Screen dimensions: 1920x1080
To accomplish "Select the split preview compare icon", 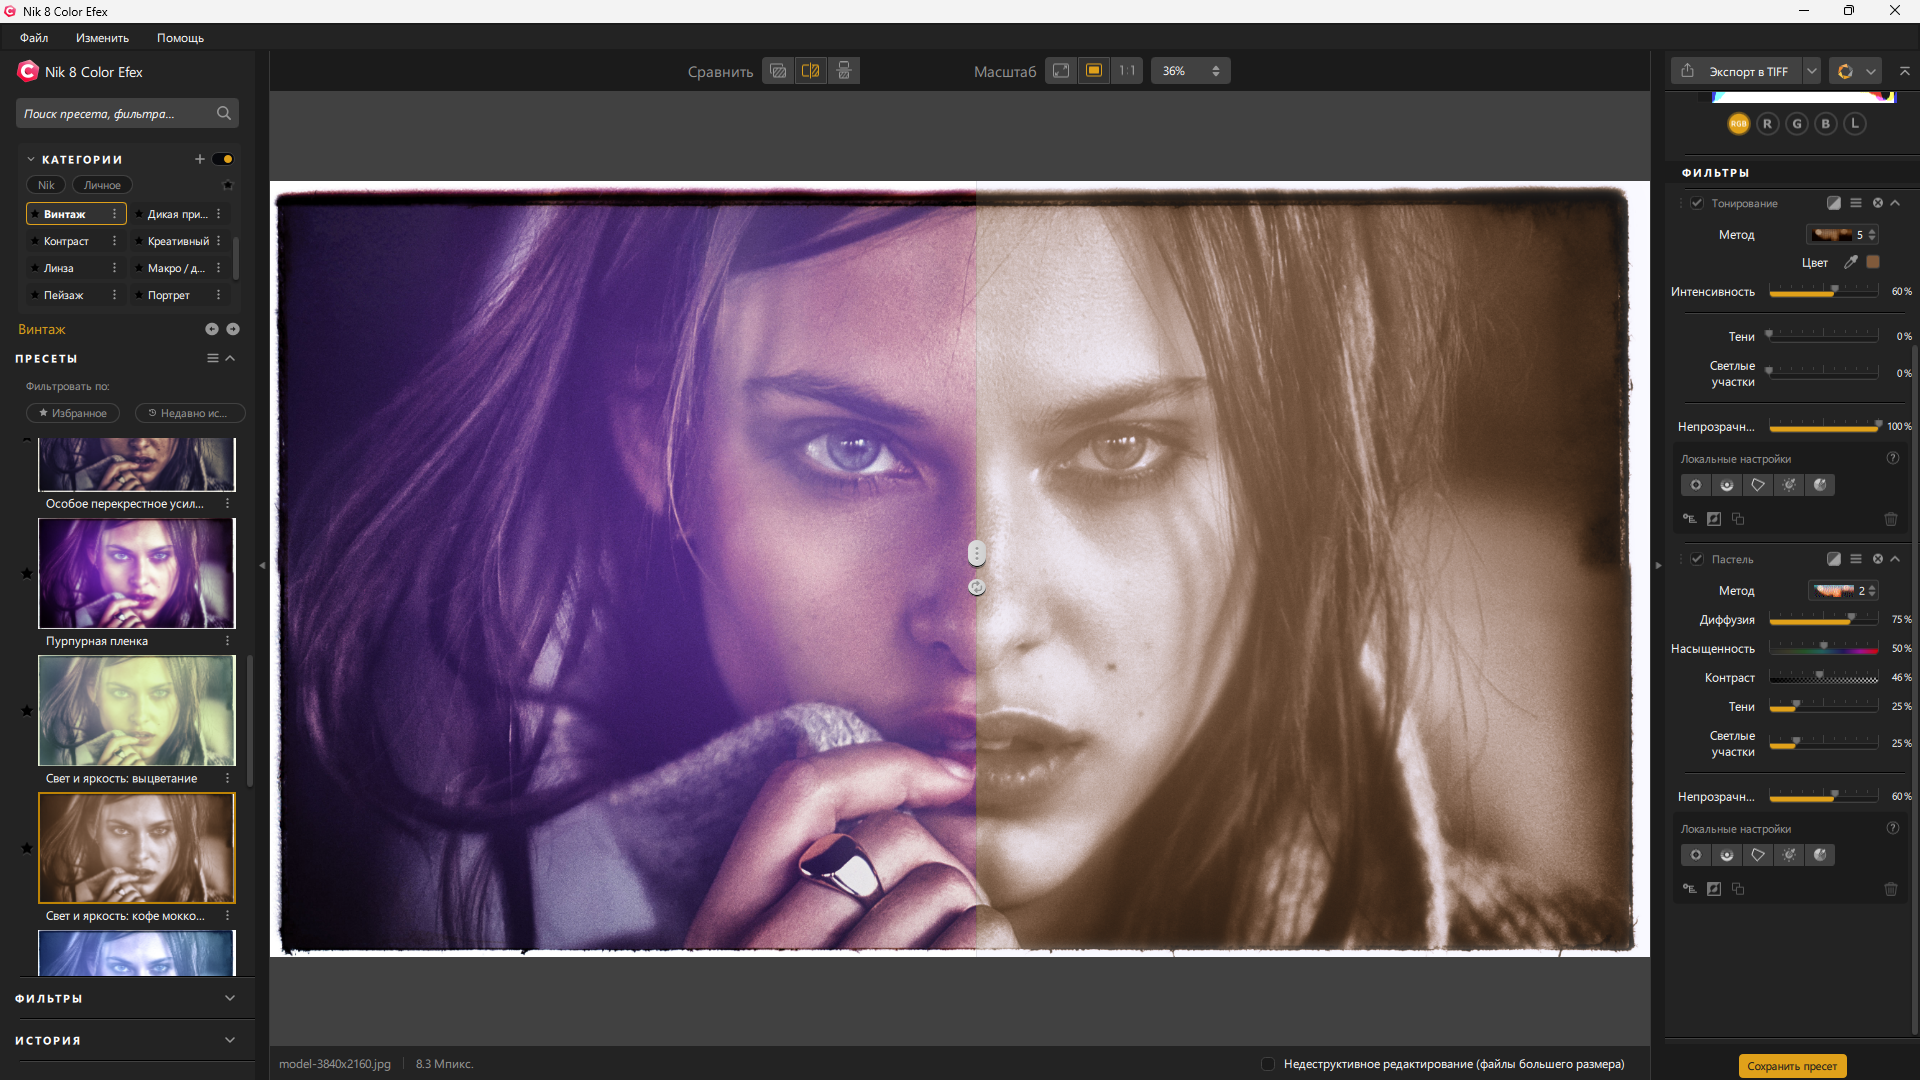I will pyautogui.click(x=811, y=71).
